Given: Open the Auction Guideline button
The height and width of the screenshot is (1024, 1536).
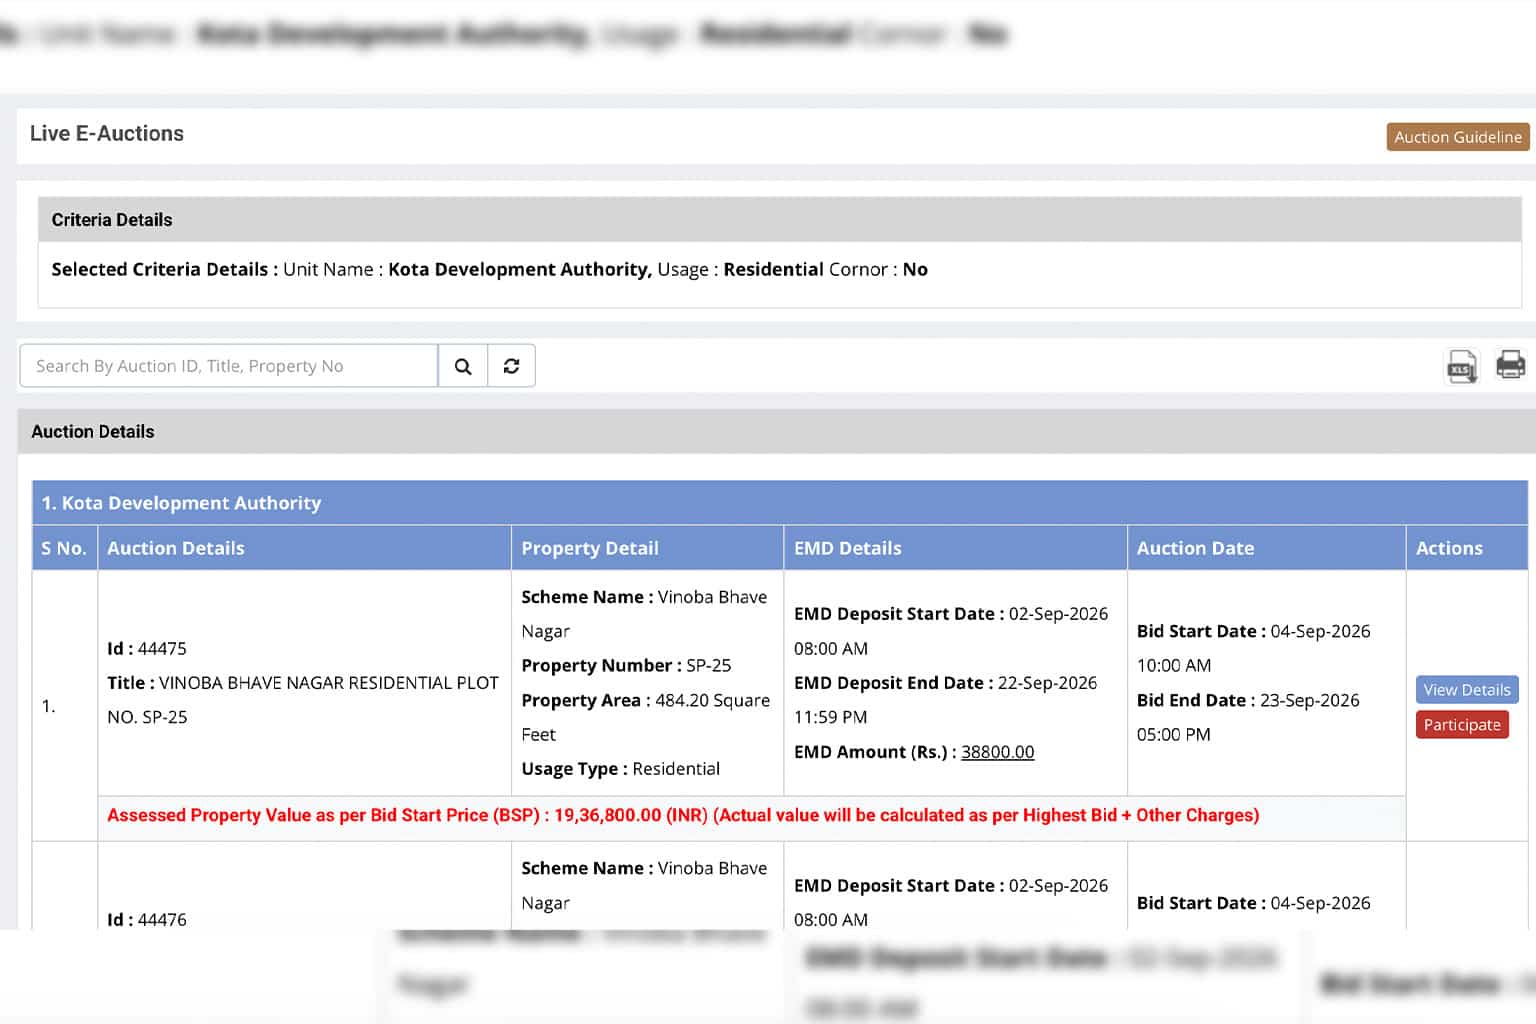Looking at the screenshot, I should 1458,137.
